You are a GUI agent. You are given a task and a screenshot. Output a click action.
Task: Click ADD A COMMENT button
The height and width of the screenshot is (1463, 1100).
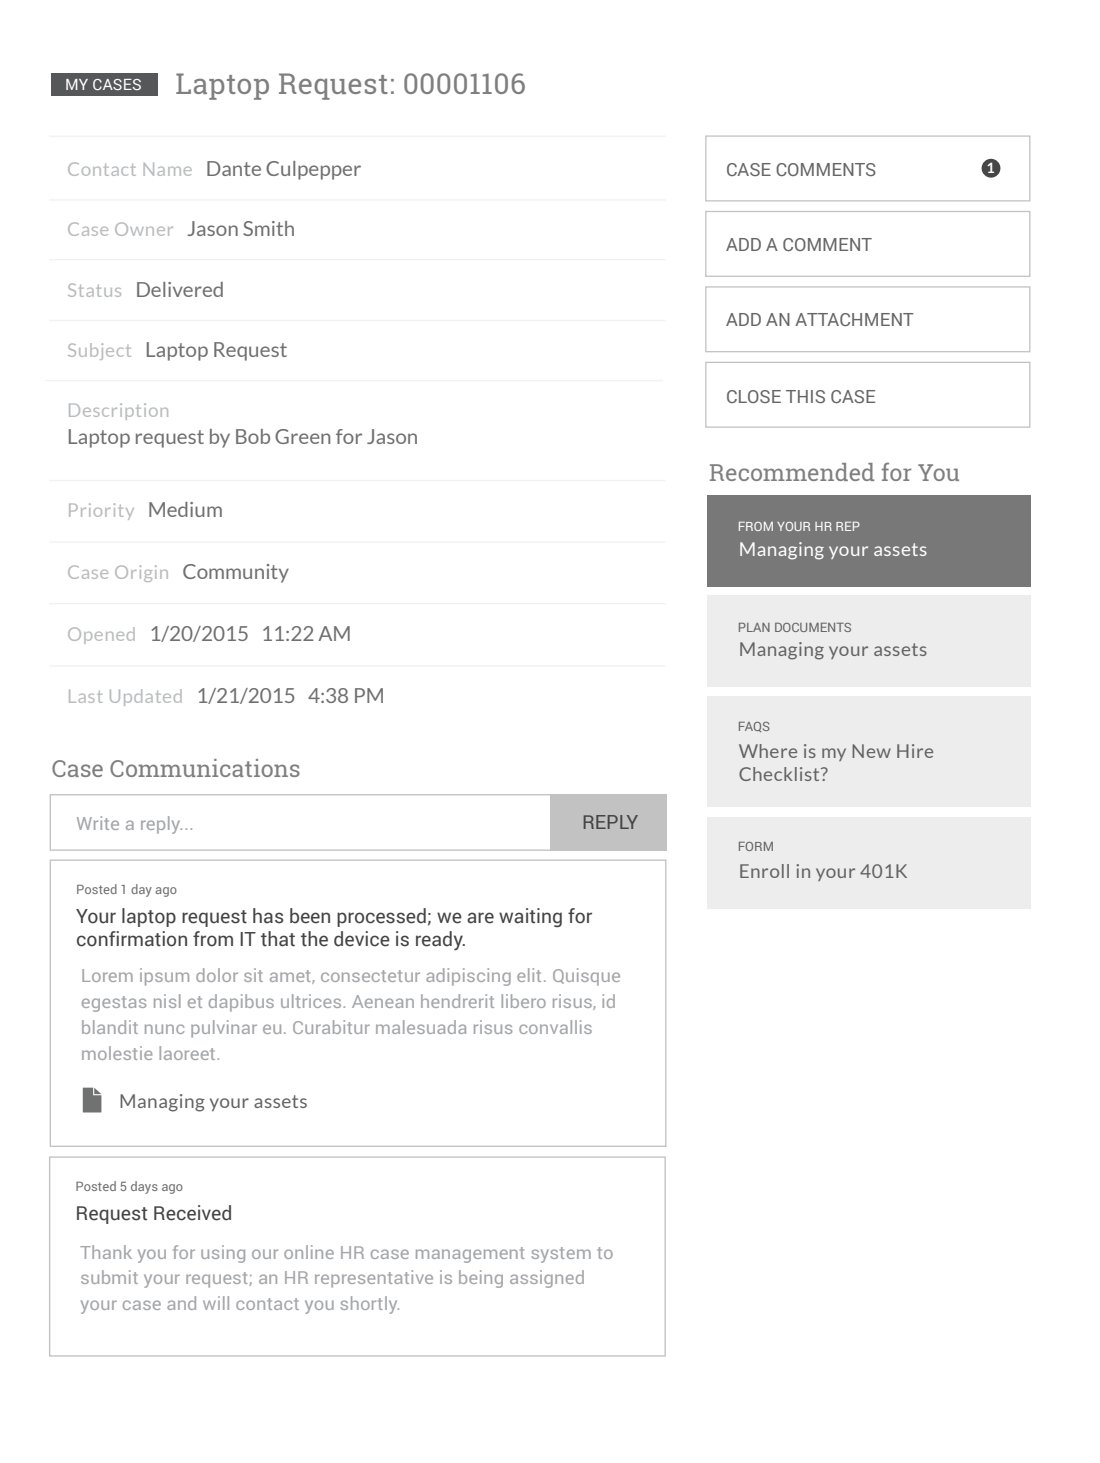pyautogui.click(x=866, y=244)
